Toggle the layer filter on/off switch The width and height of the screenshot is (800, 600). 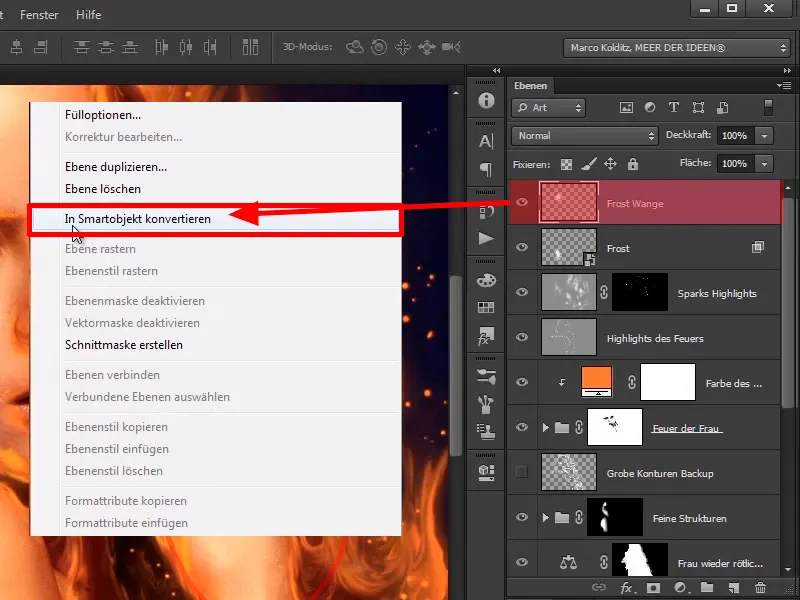pyautogui.click(x=768, y=108)
